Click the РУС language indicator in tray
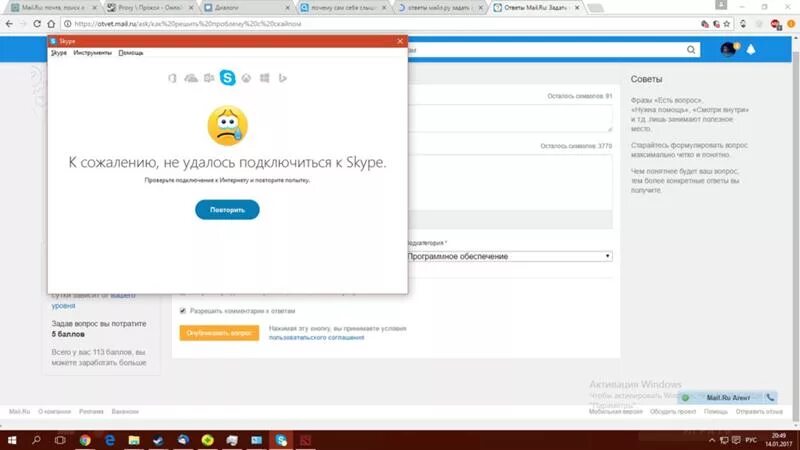The image size is (800, 450). point(751,440)
